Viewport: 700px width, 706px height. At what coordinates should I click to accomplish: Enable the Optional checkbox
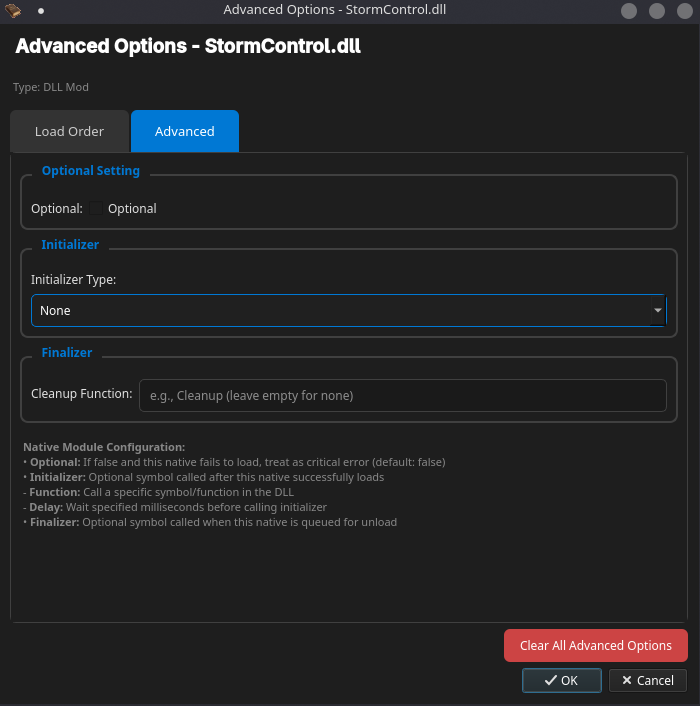coord(97,209)
